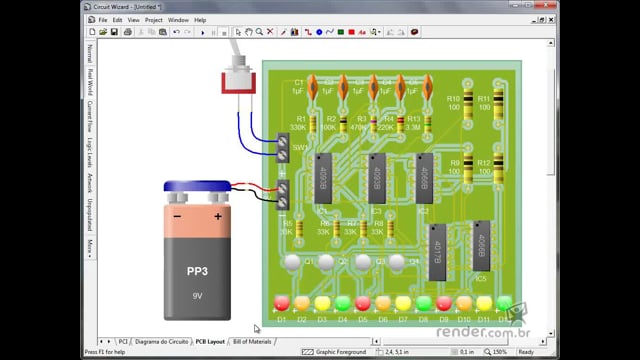640x360 pixels.
Task: Select the red track routing tool
Action: pos(308,32)
